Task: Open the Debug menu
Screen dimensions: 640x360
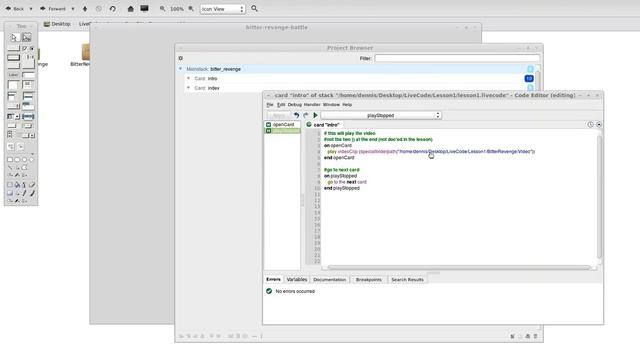Action: pyautogui.click(x=294, y=105)
